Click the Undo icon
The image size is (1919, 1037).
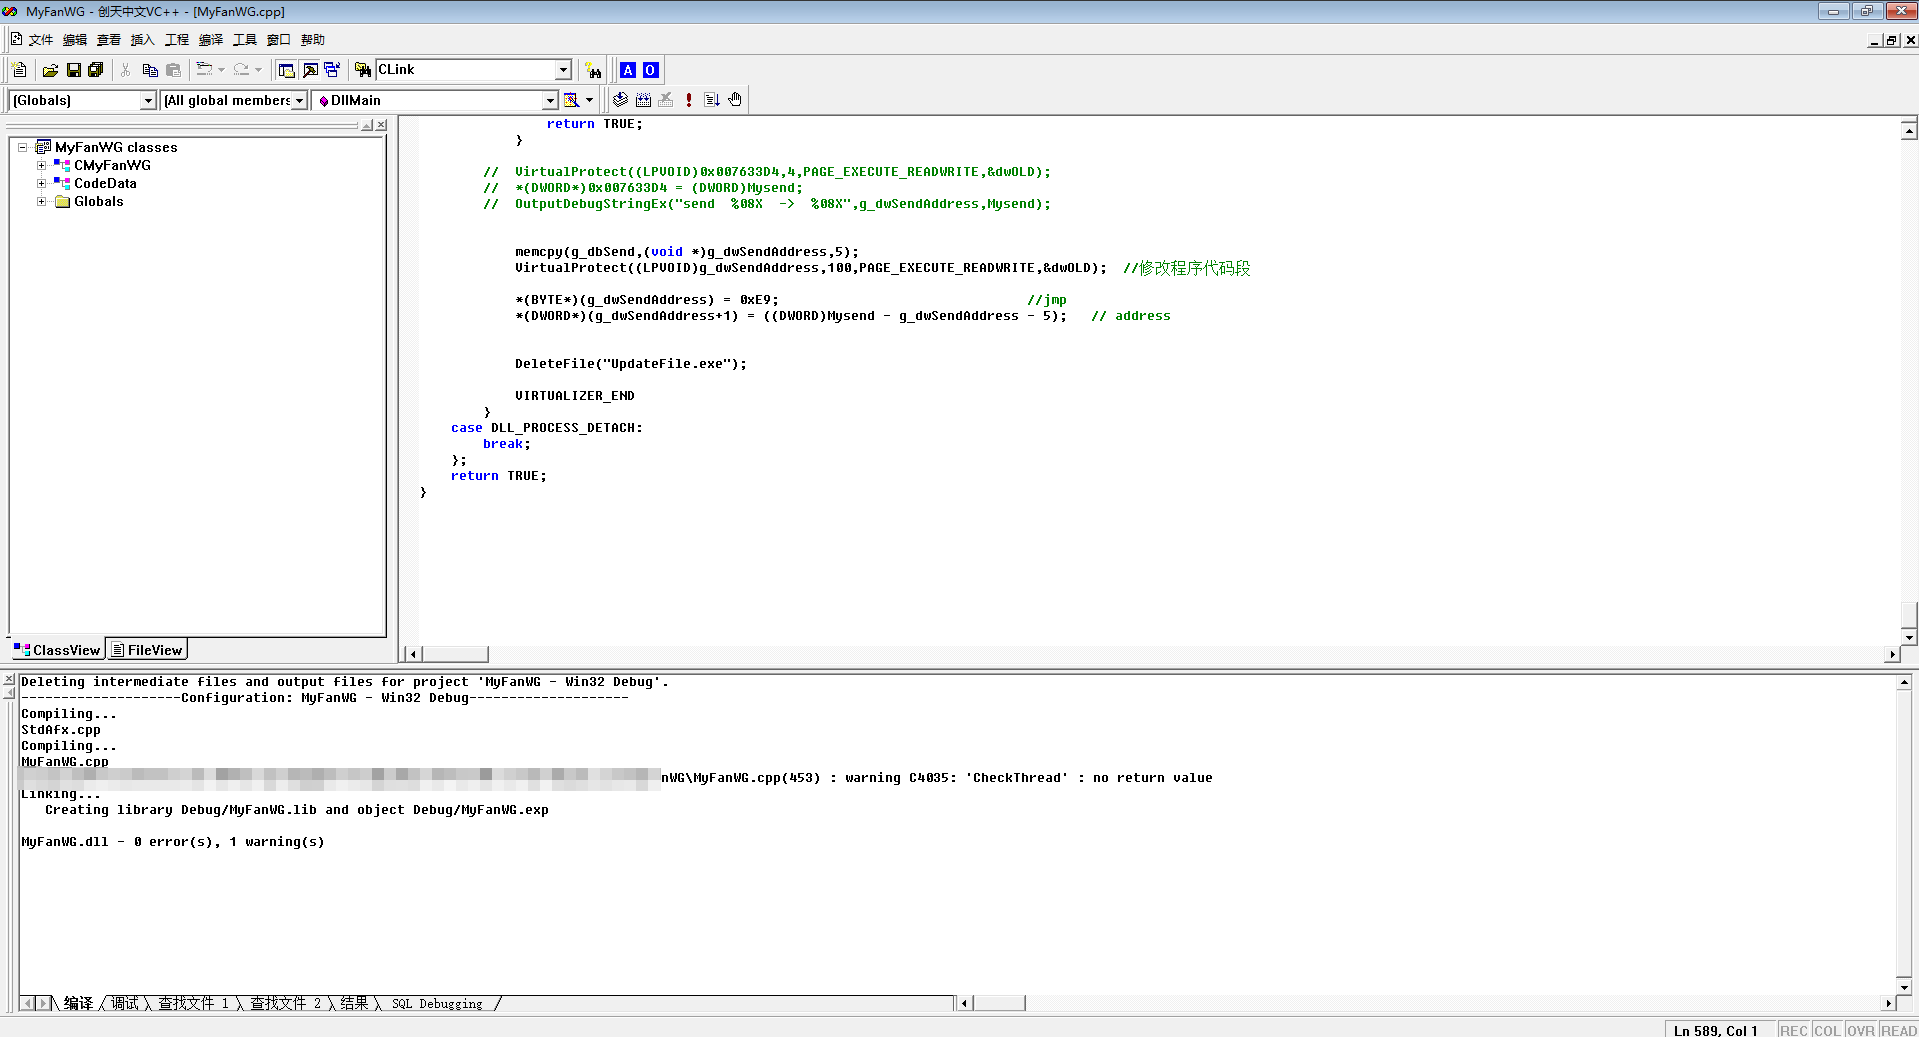pyautogui.click(x=204, y=70)
